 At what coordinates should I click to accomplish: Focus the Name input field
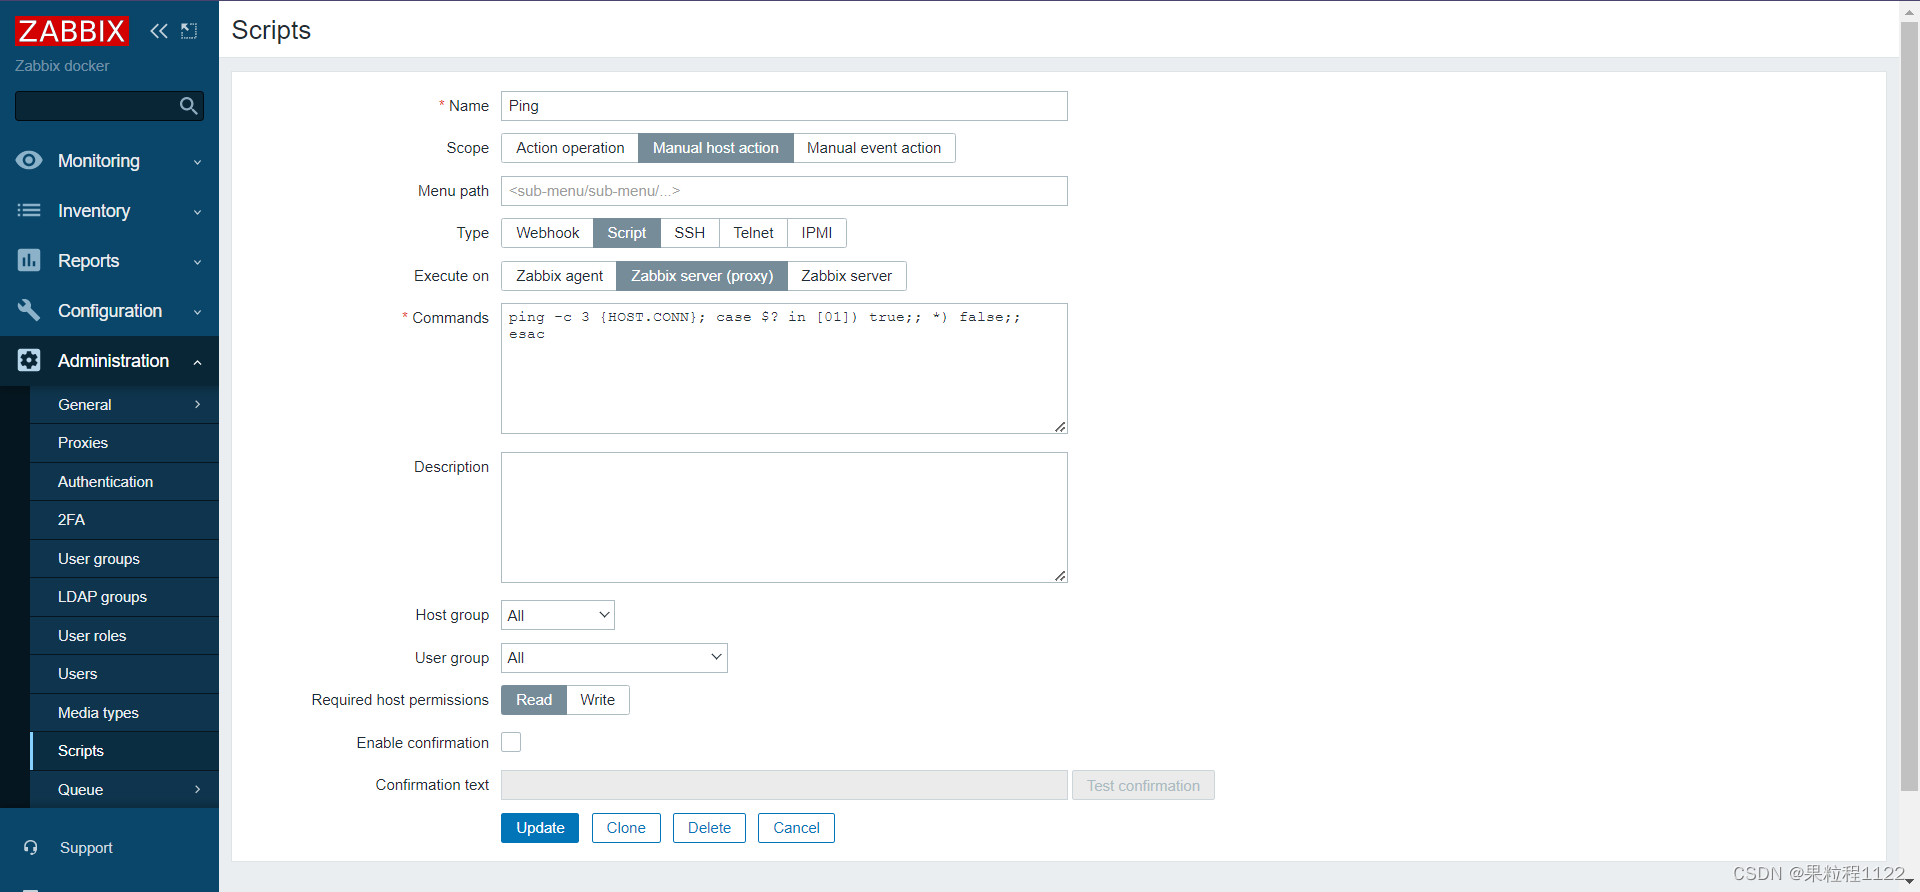784,106
